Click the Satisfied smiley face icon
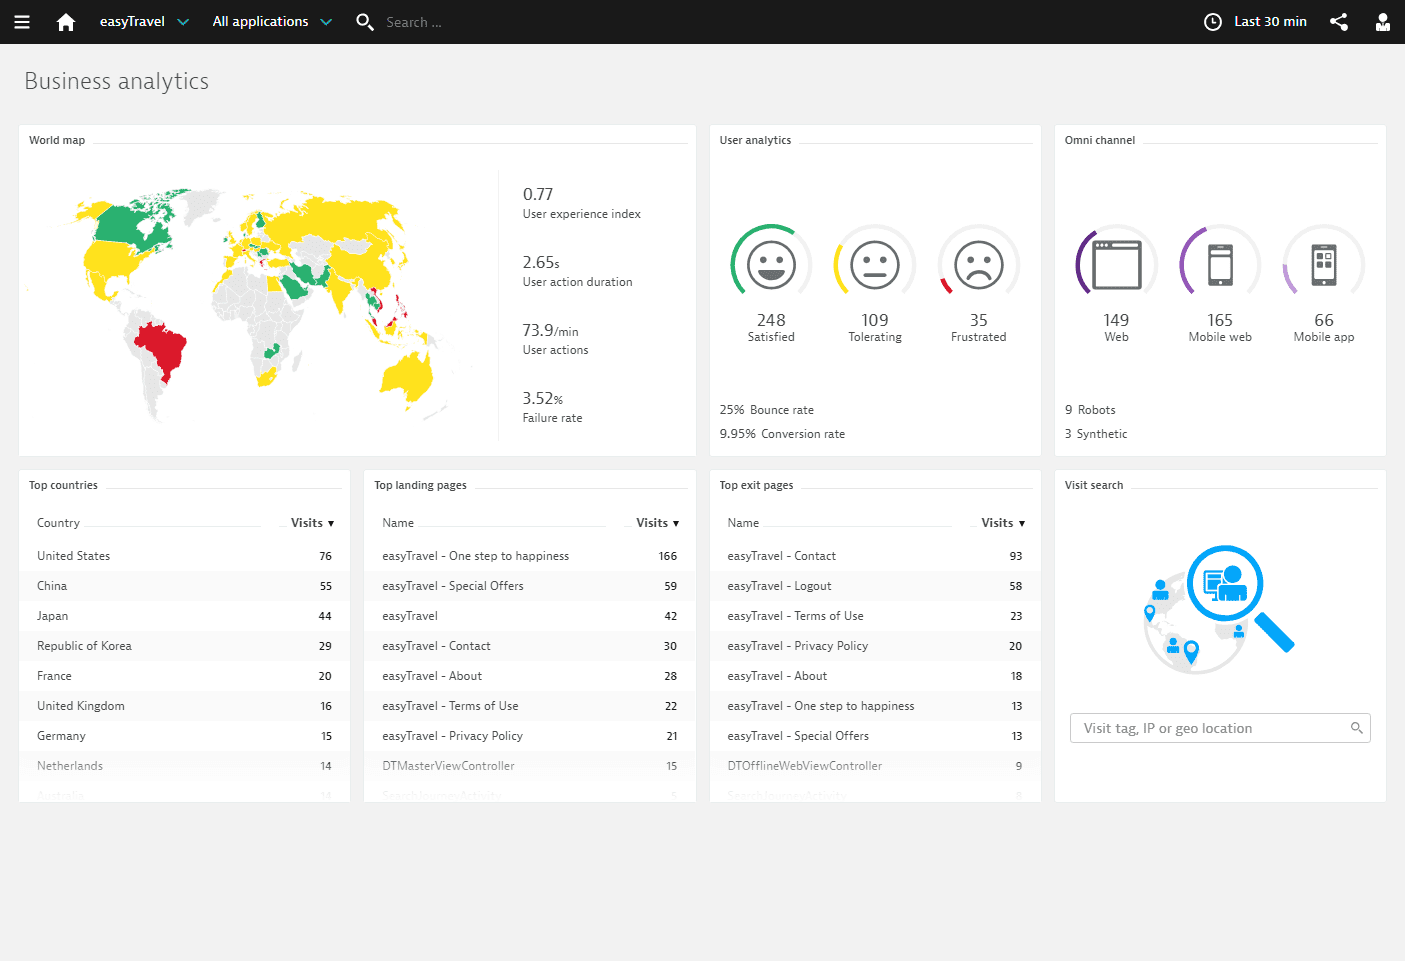 (x=771, y=265)
